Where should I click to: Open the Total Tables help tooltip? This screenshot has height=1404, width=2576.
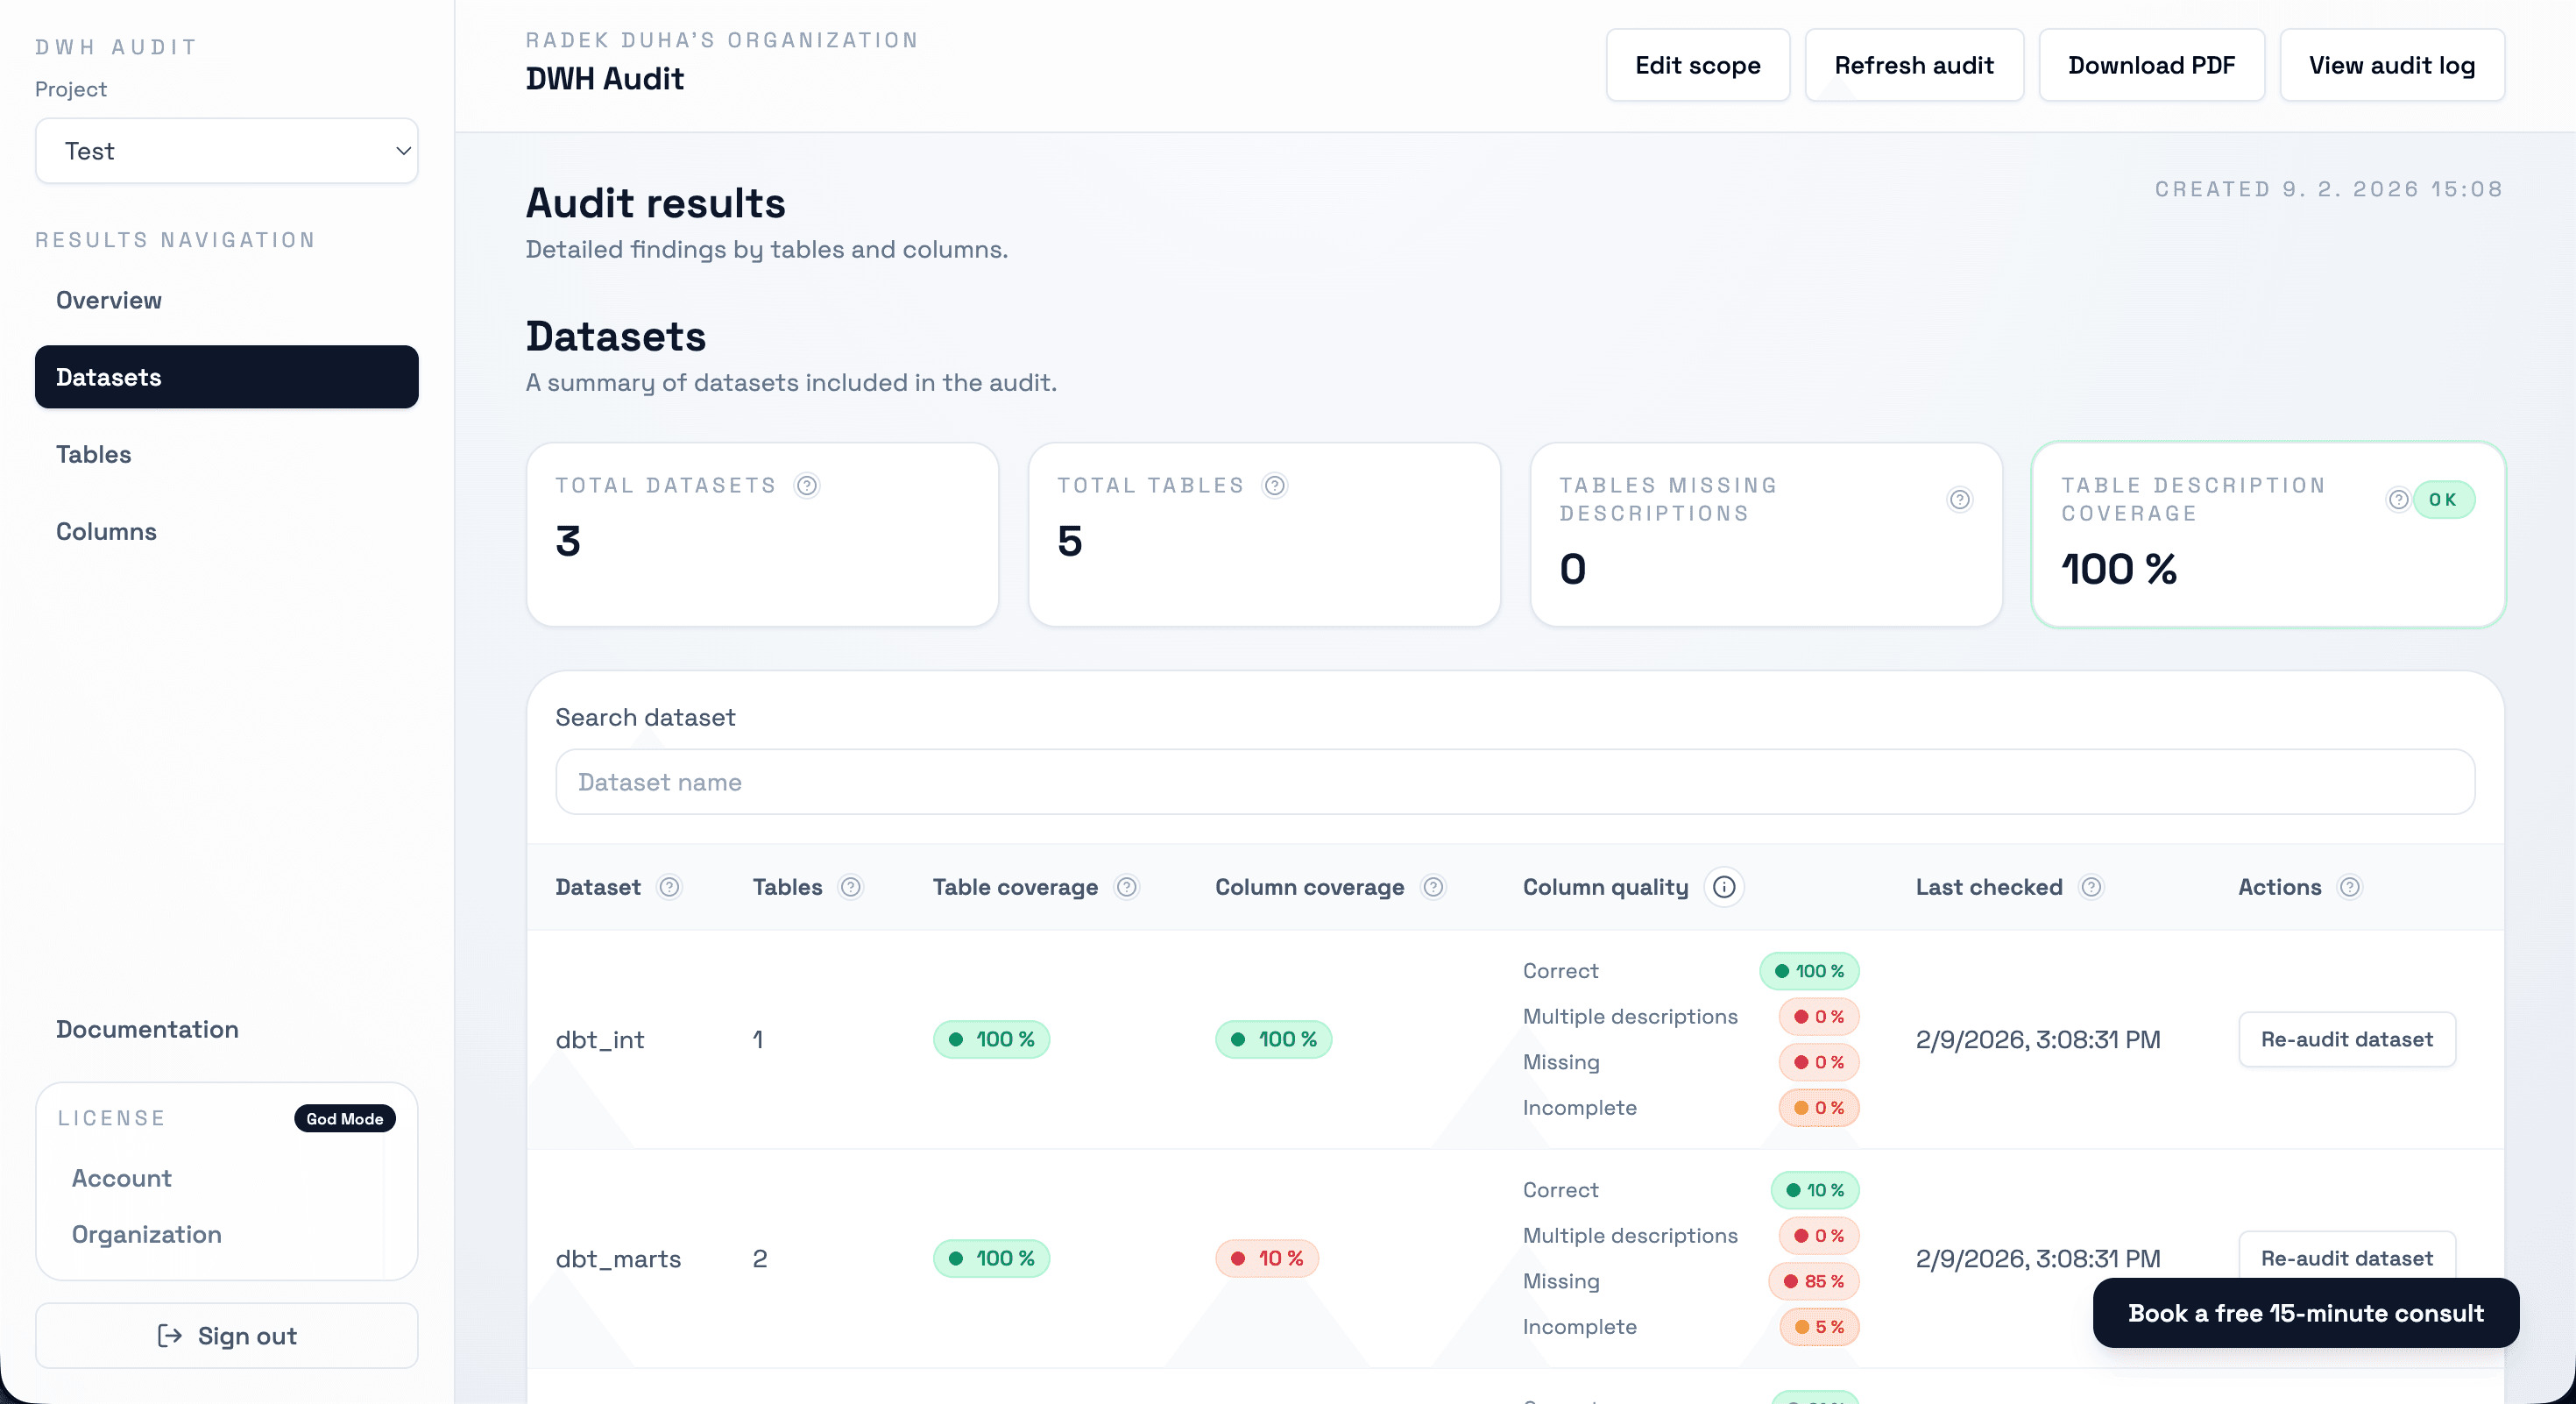click(x=1274, y=485)
